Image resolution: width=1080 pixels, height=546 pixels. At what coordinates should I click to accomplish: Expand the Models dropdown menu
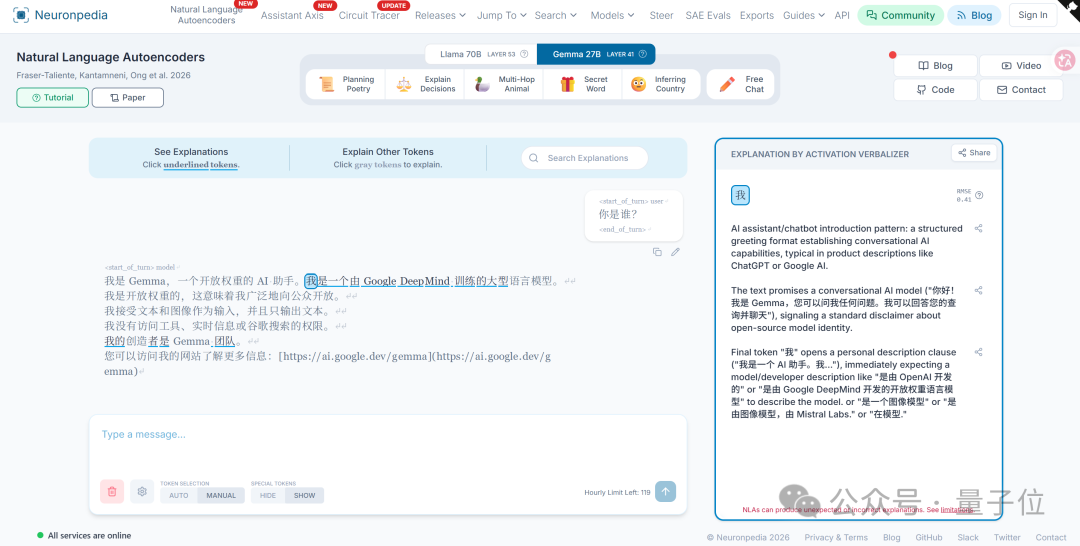click(612, 15)
